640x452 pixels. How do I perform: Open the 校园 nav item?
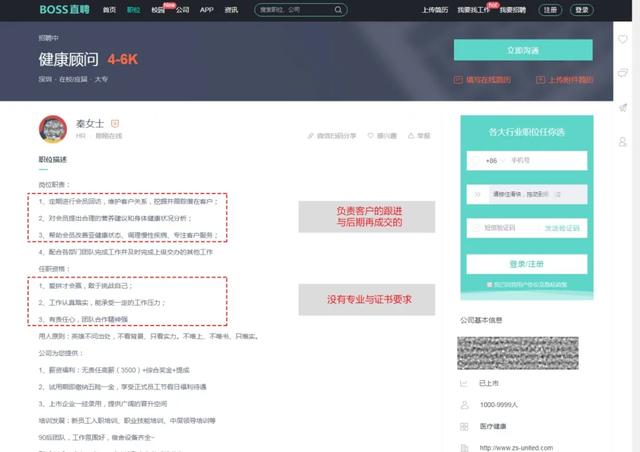(x=158, y=10)
